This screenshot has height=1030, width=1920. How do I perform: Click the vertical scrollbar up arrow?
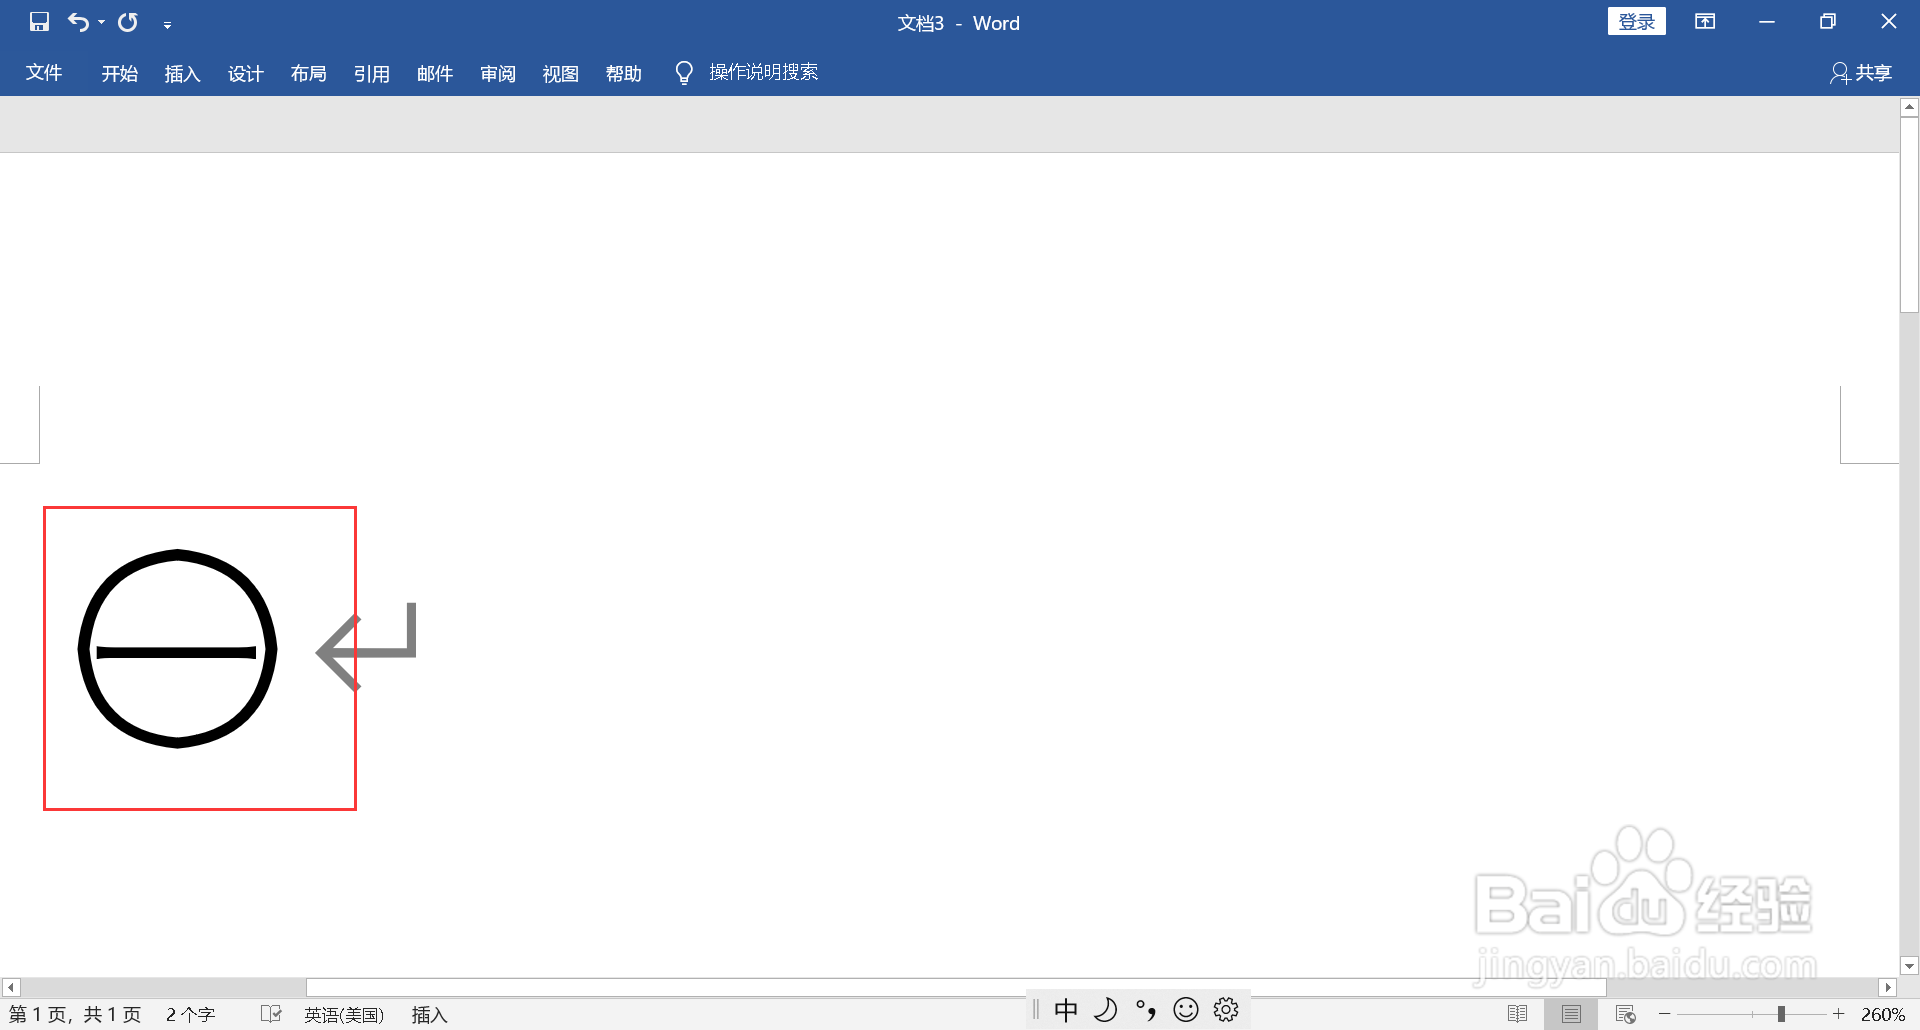click(x=1910, y=106)
